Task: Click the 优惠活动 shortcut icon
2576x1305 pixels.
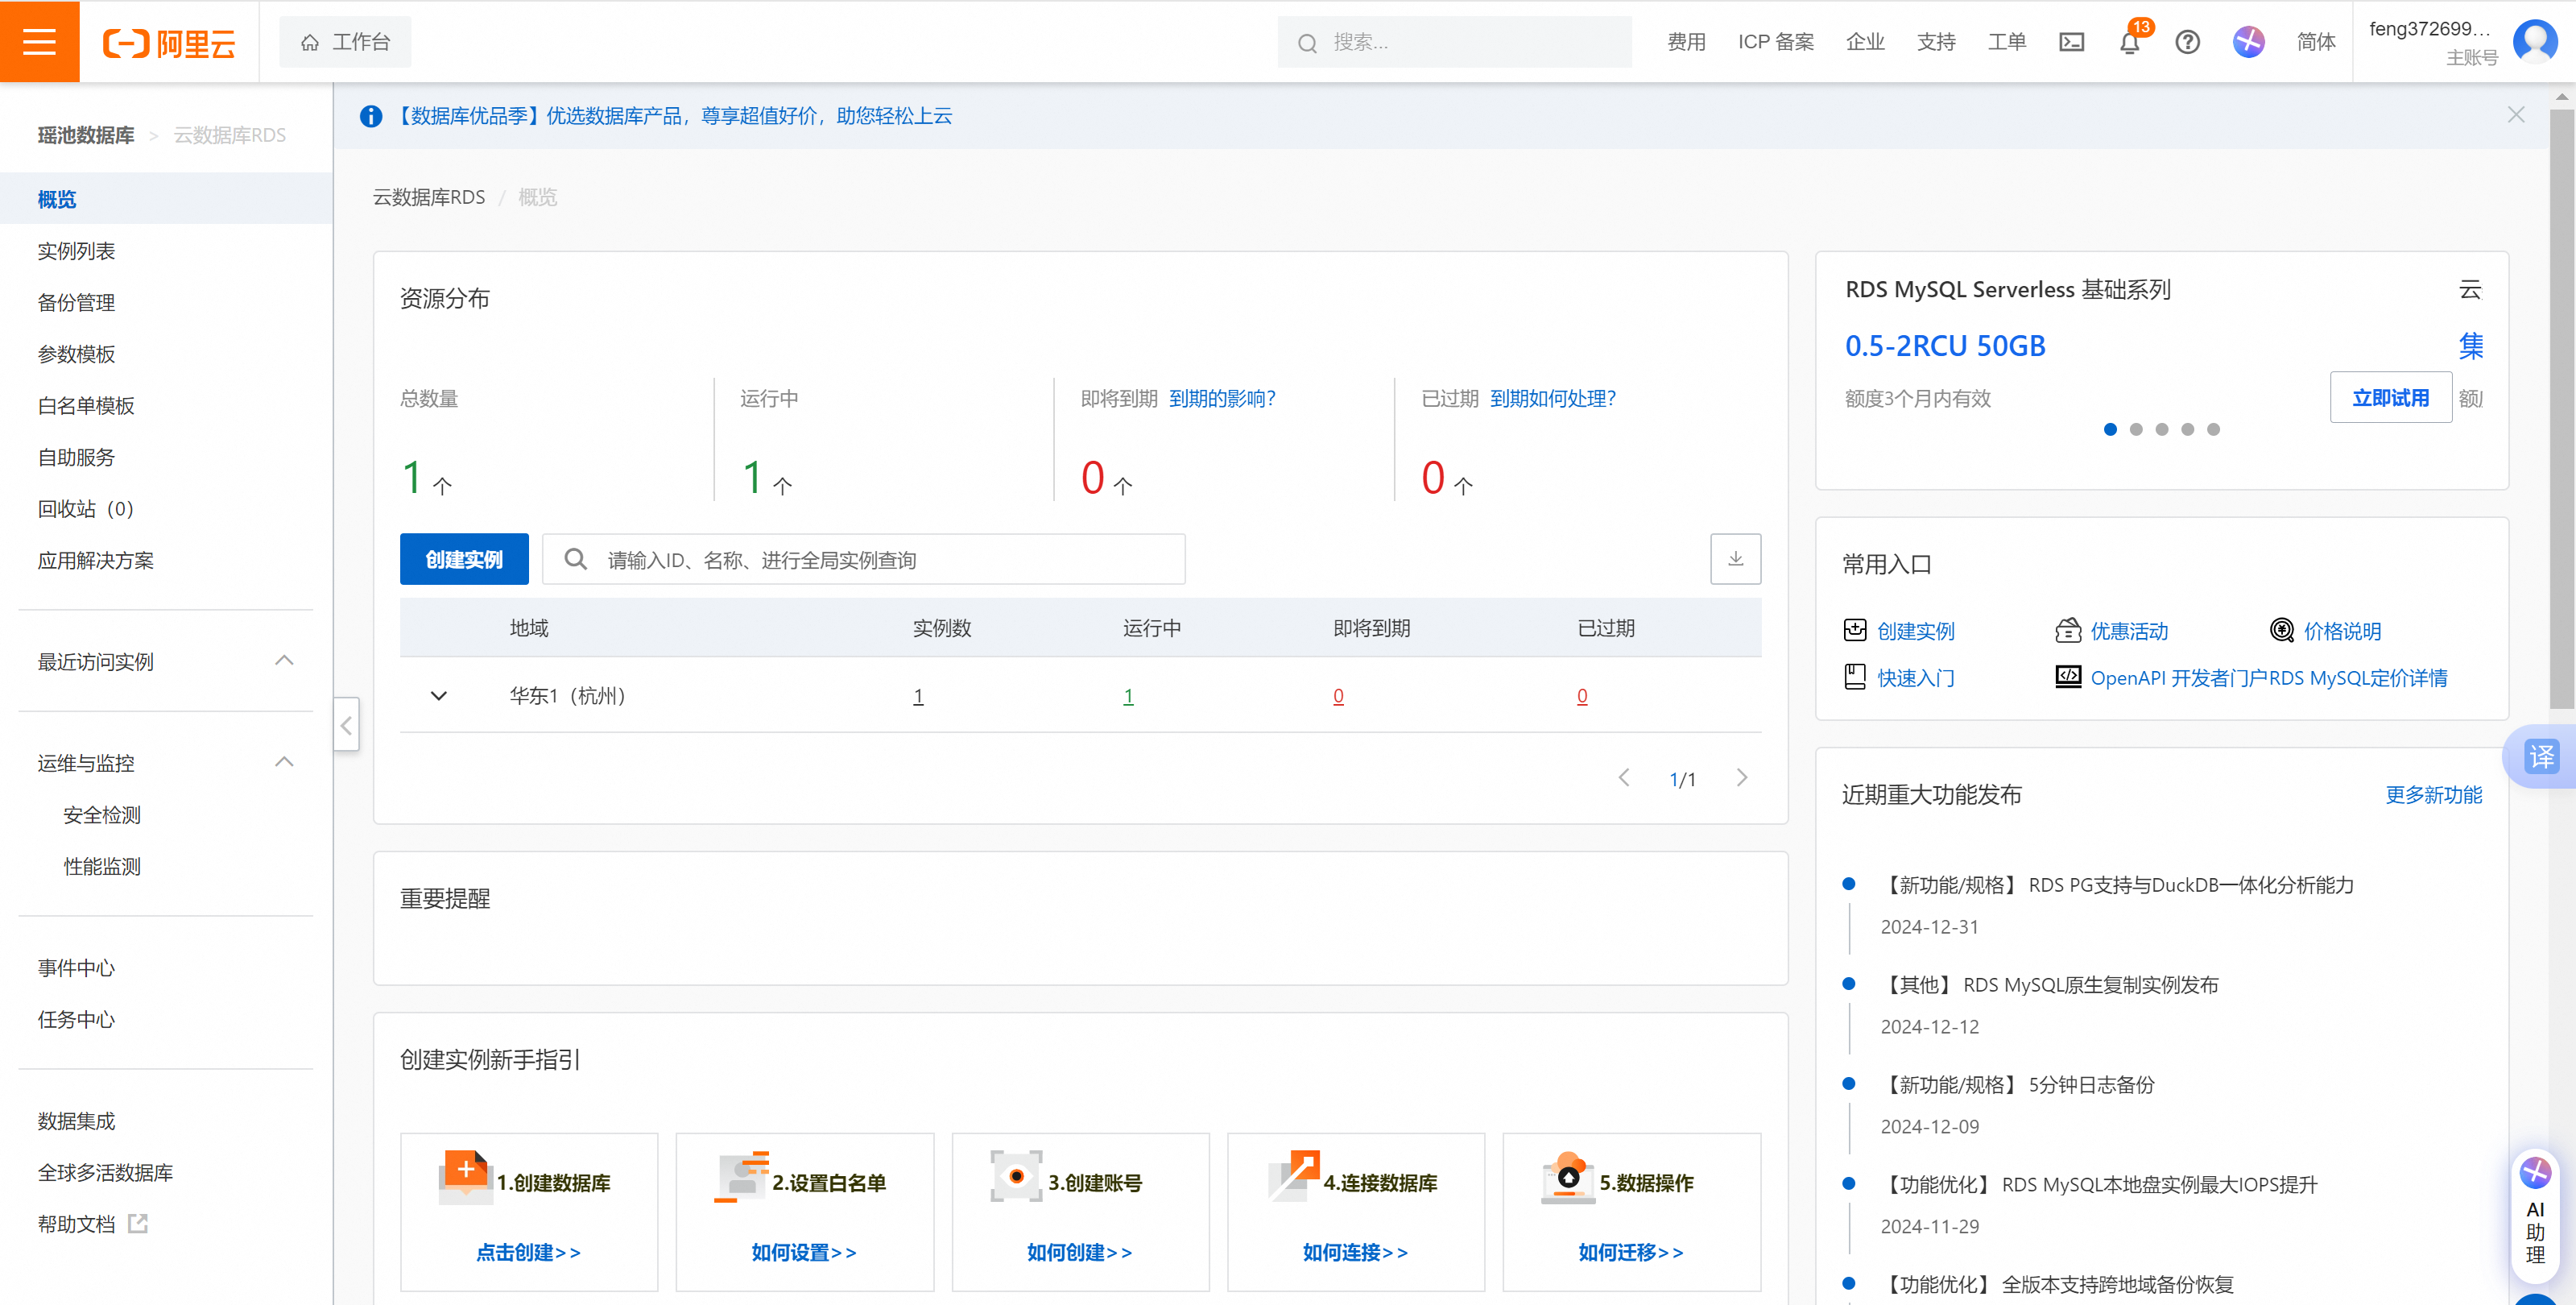Action: [x=2068, y=630]
